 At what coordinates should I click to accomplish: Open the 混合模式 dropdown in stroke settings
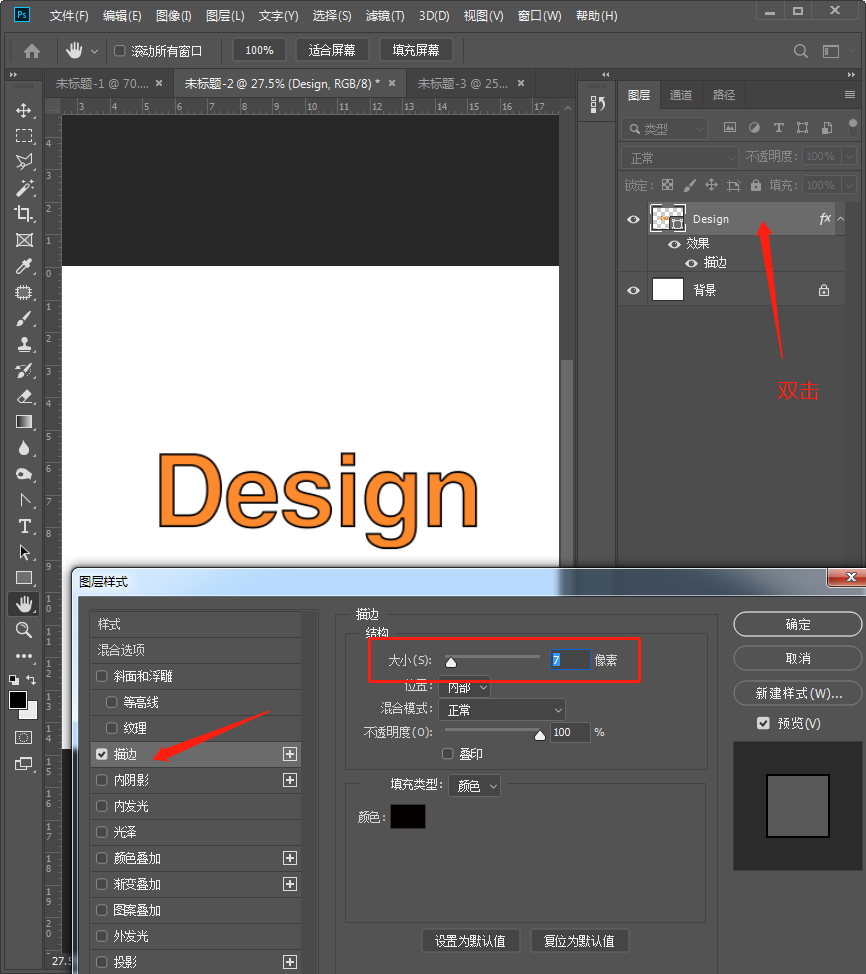tap(502, 710)
